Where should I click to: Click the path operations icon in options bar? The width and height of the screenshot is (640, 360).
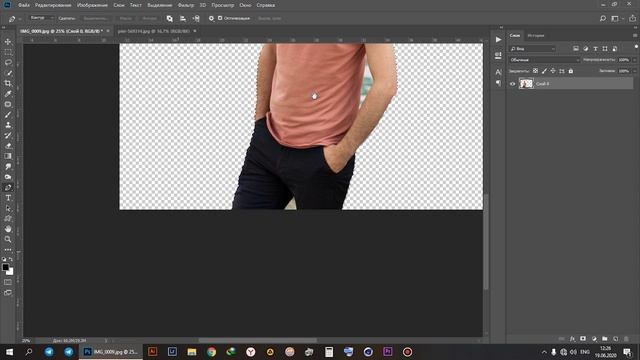169,18
